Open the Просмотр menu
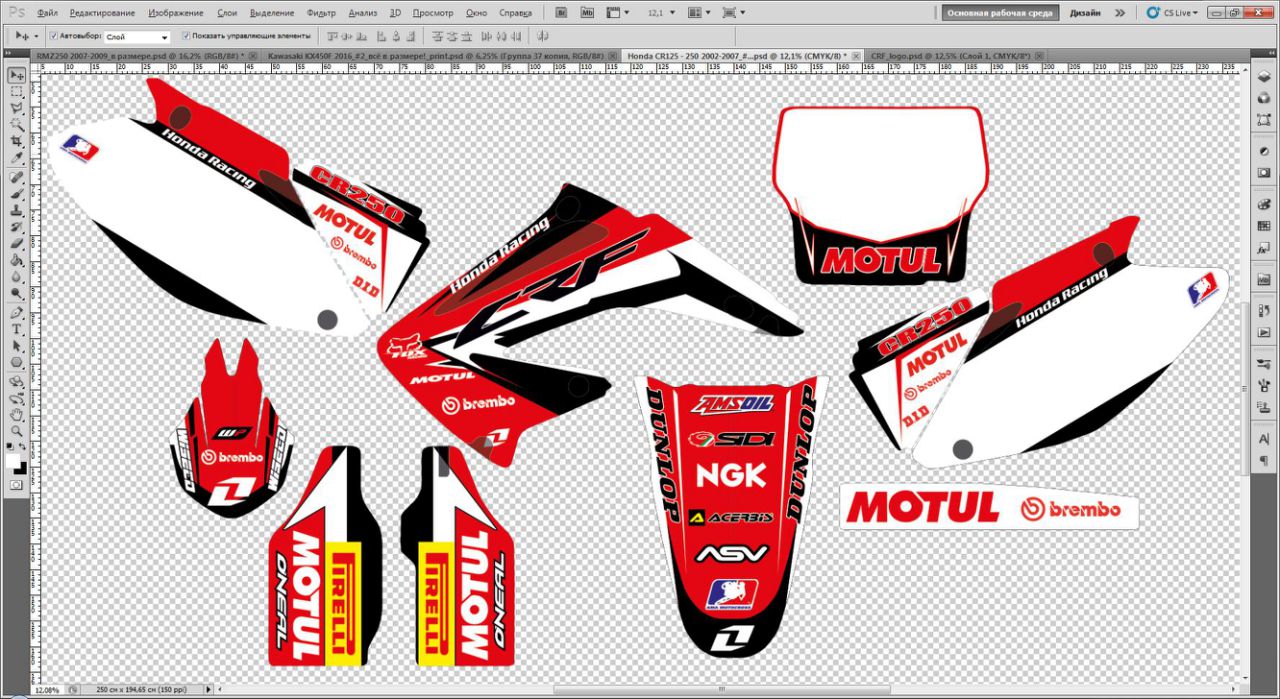 point(433,13)
